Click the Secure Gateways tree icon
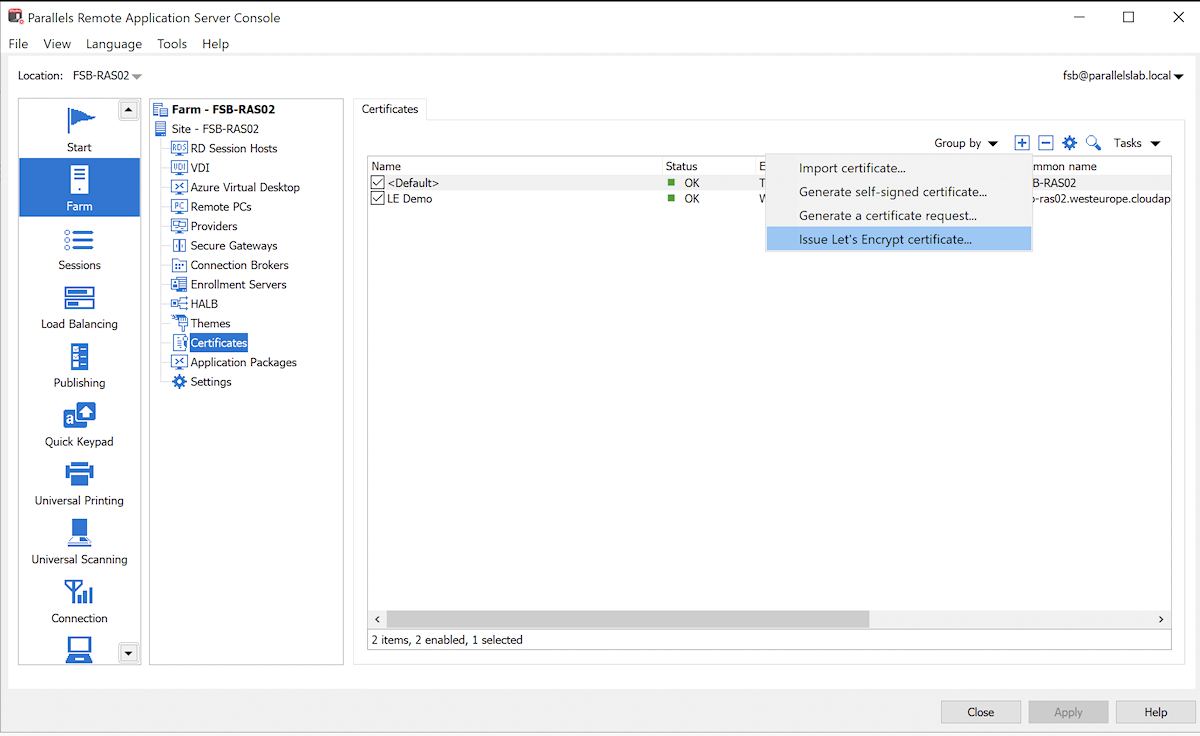The width and height of the screenshot is (1200, 736). coord(180,246)
